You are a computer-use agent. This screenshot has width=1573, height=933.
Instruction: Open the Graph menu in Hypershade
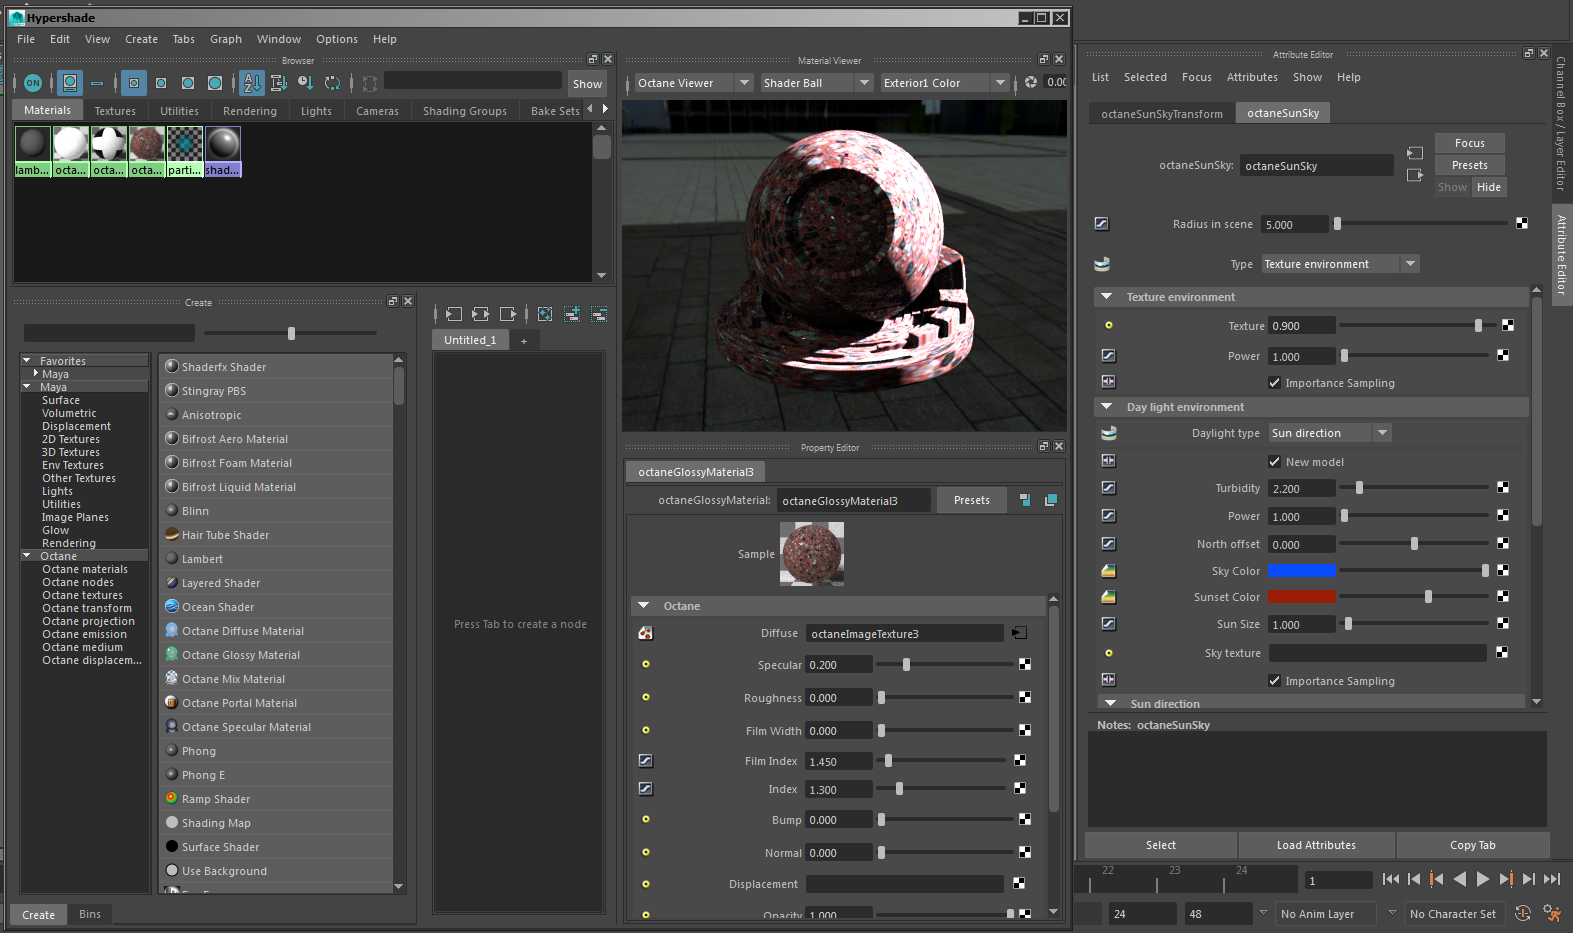point(225,39)
